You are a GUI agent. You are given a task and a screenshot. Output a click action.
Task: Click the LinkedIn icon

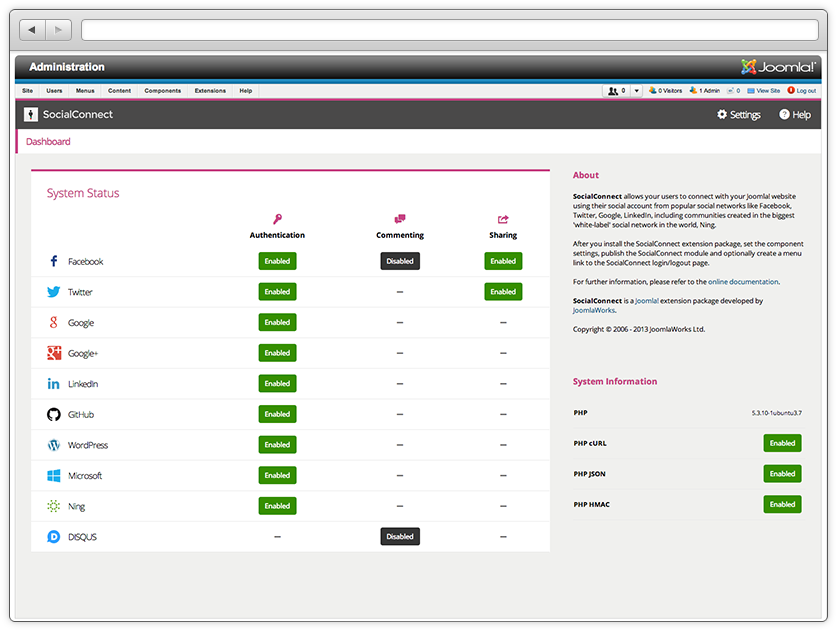point(53,384)
